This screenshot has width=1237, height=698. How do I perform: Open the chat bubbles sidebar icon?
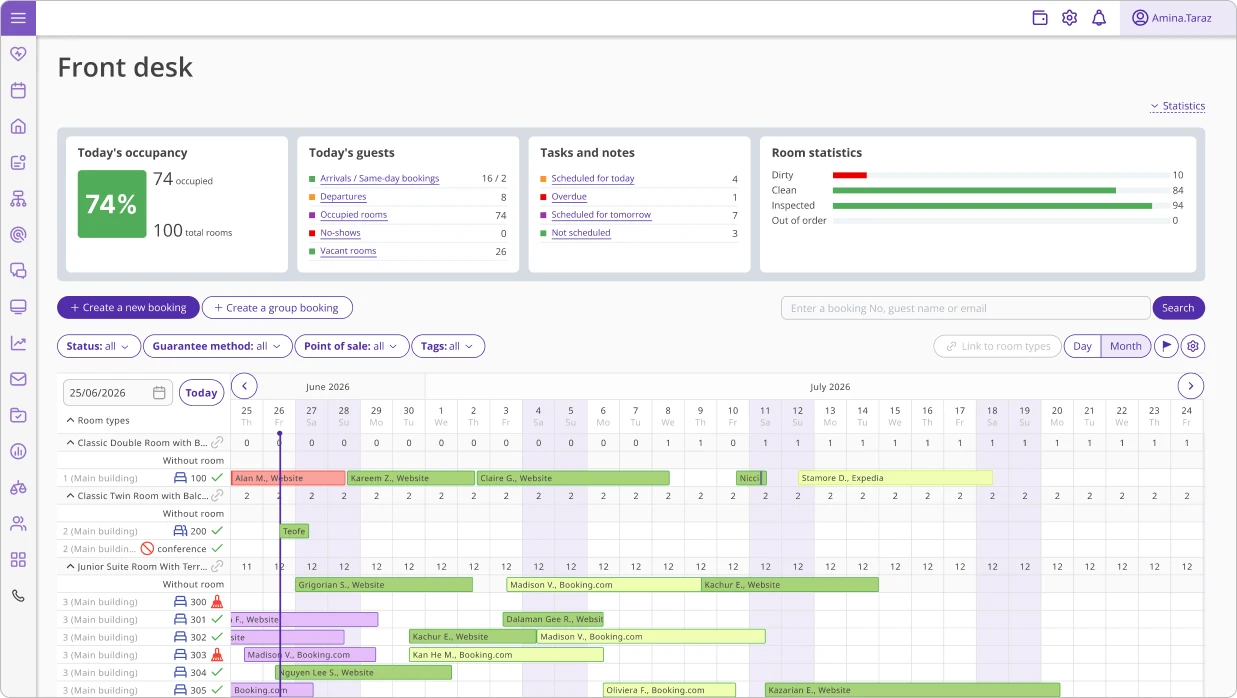18,270
